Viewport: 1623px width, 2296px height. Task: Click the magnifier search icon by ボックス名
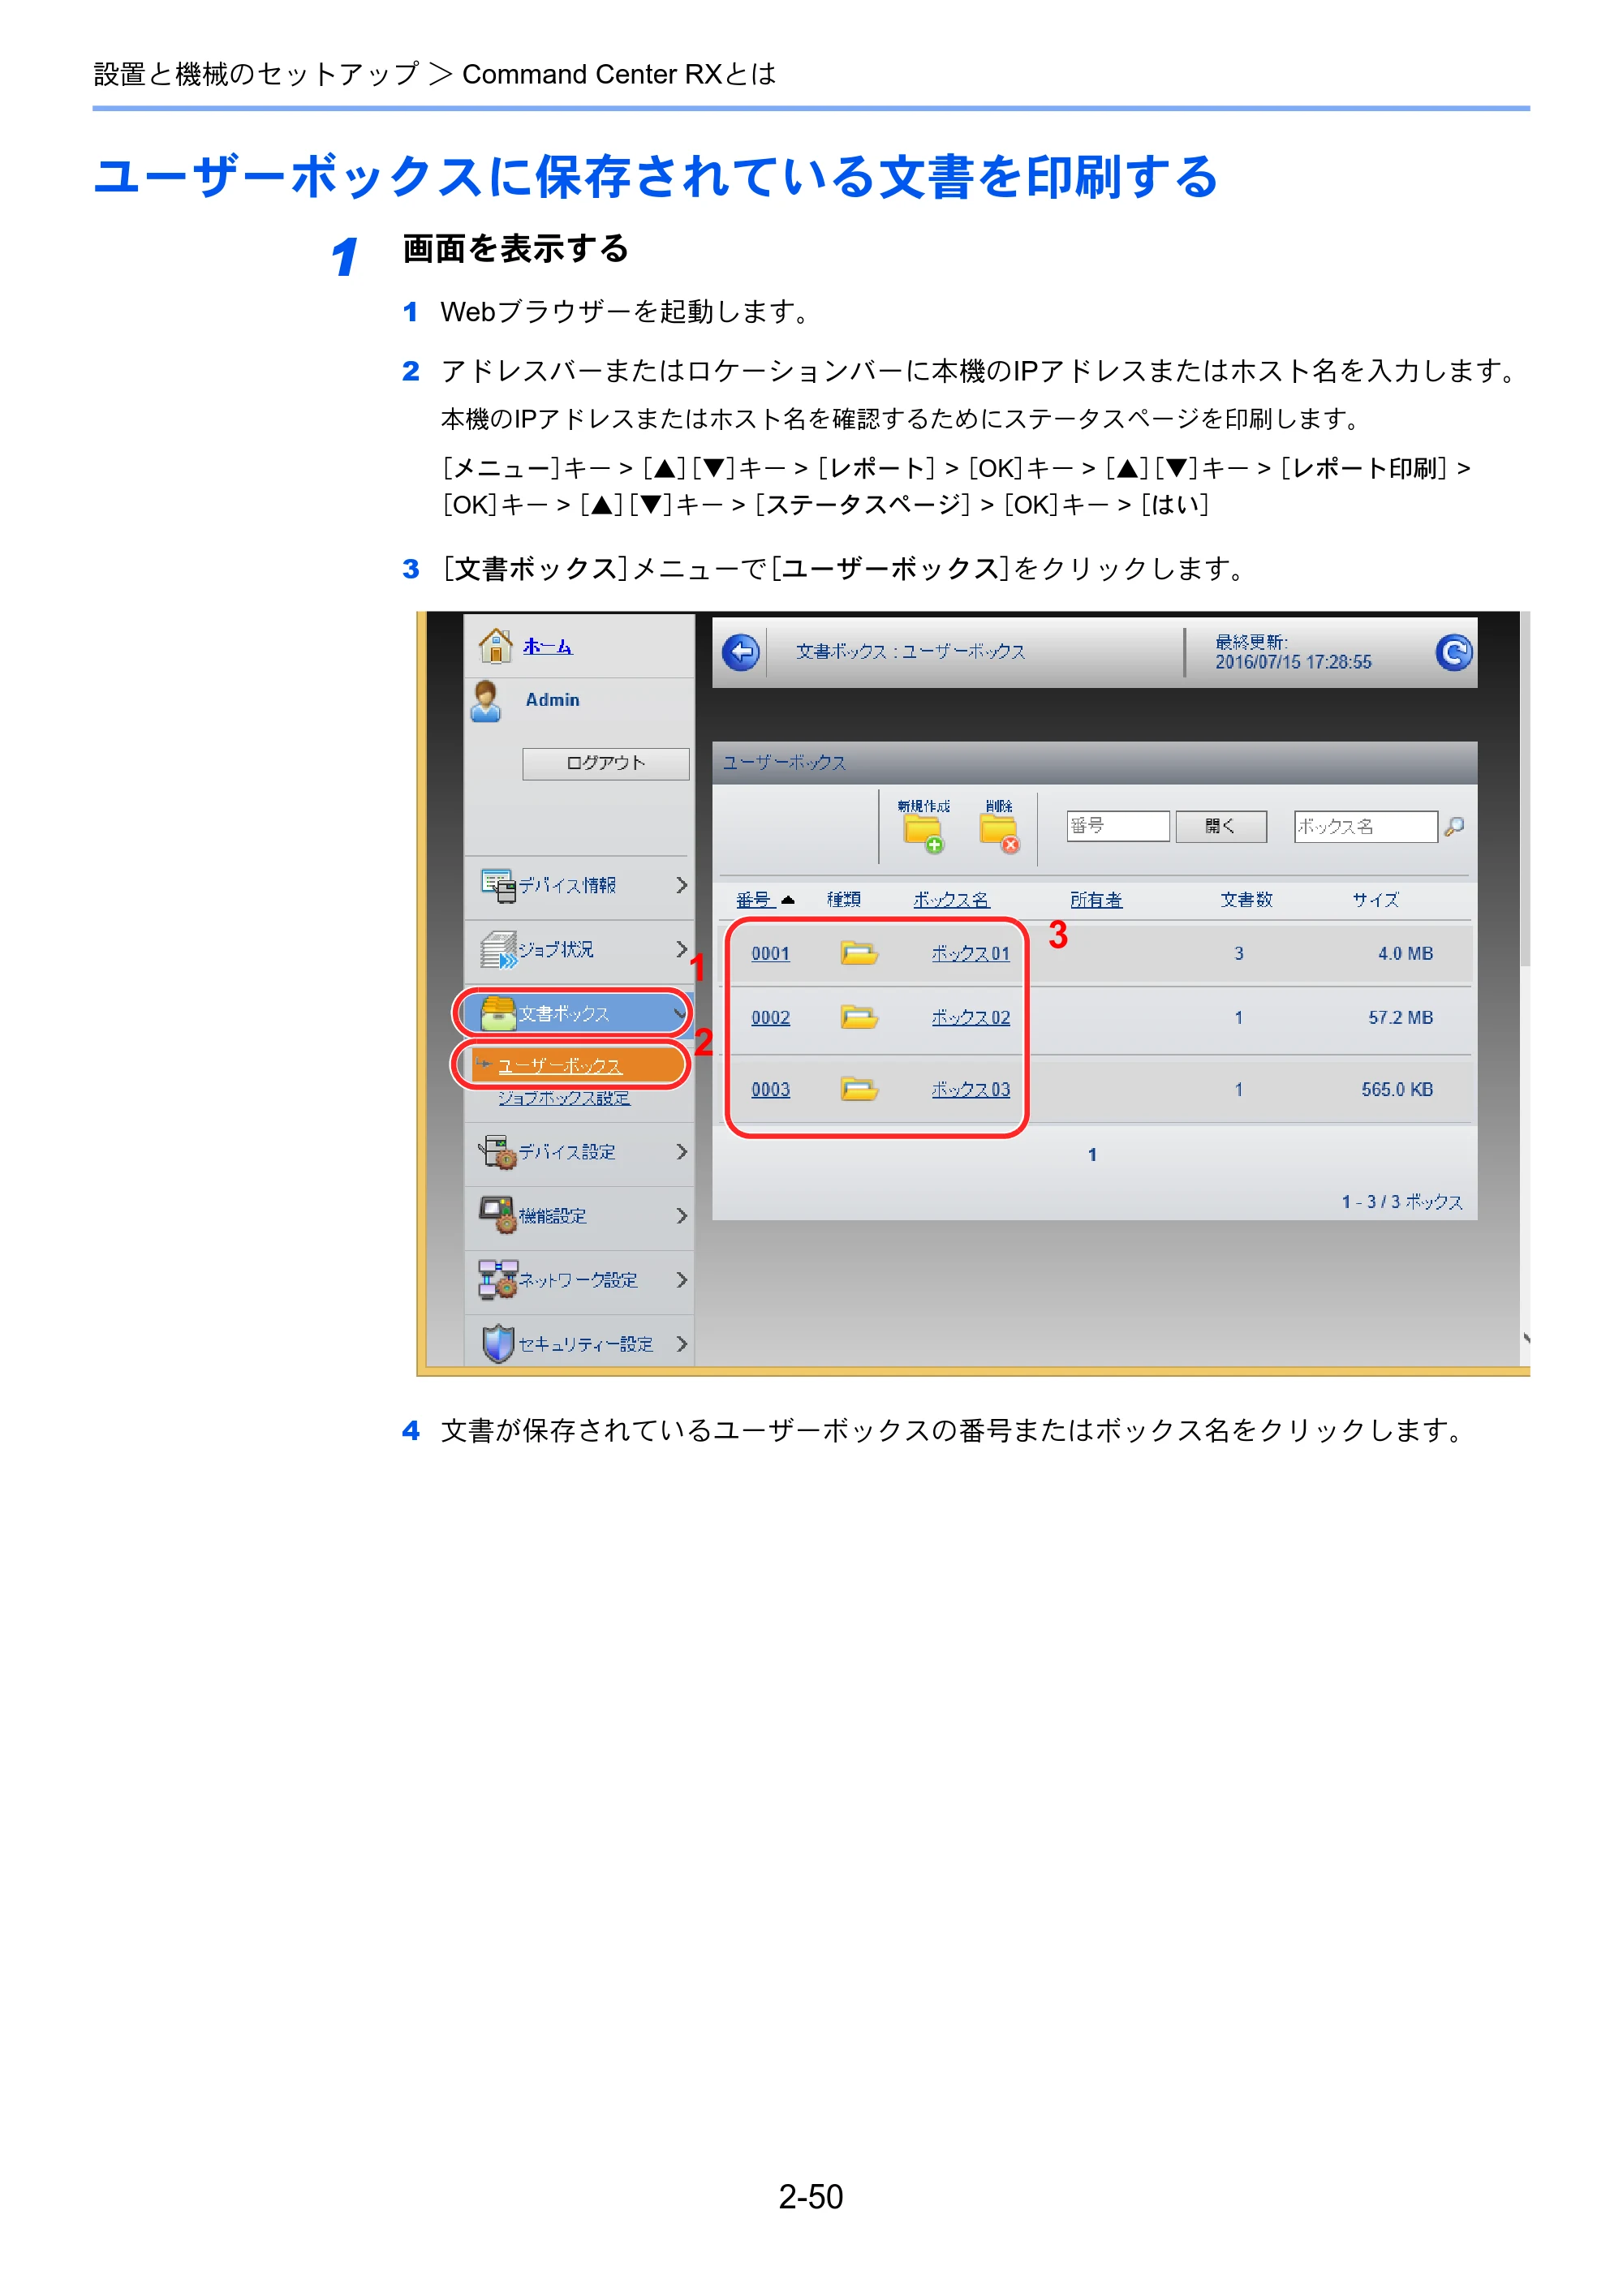(1454, 826)
